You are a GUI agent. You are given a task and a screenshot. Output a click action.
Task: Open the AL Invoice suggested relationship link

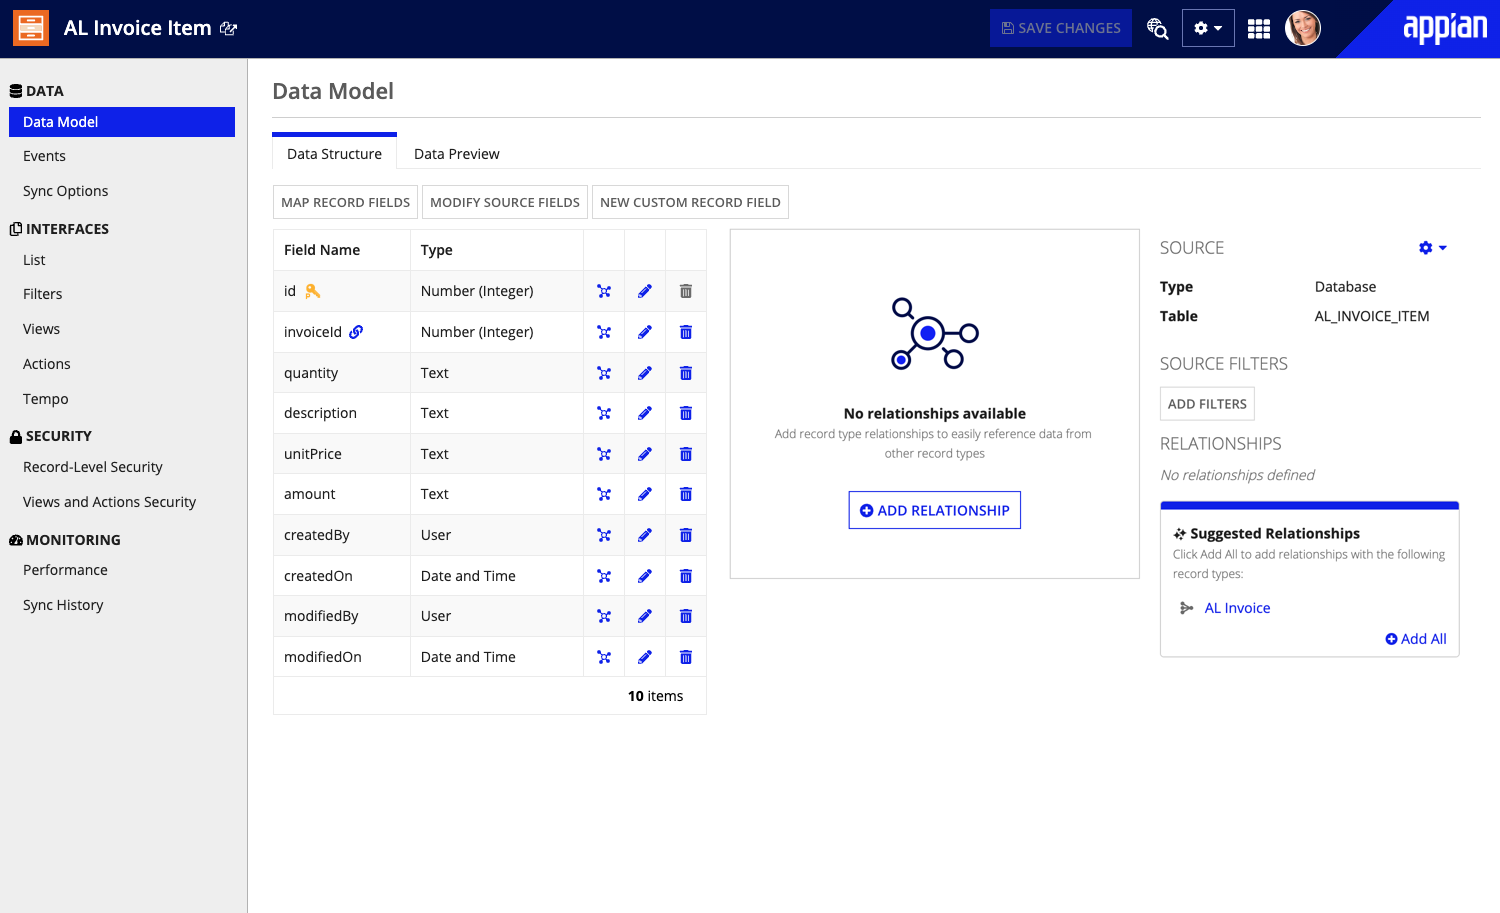[x=1237, y=608]
